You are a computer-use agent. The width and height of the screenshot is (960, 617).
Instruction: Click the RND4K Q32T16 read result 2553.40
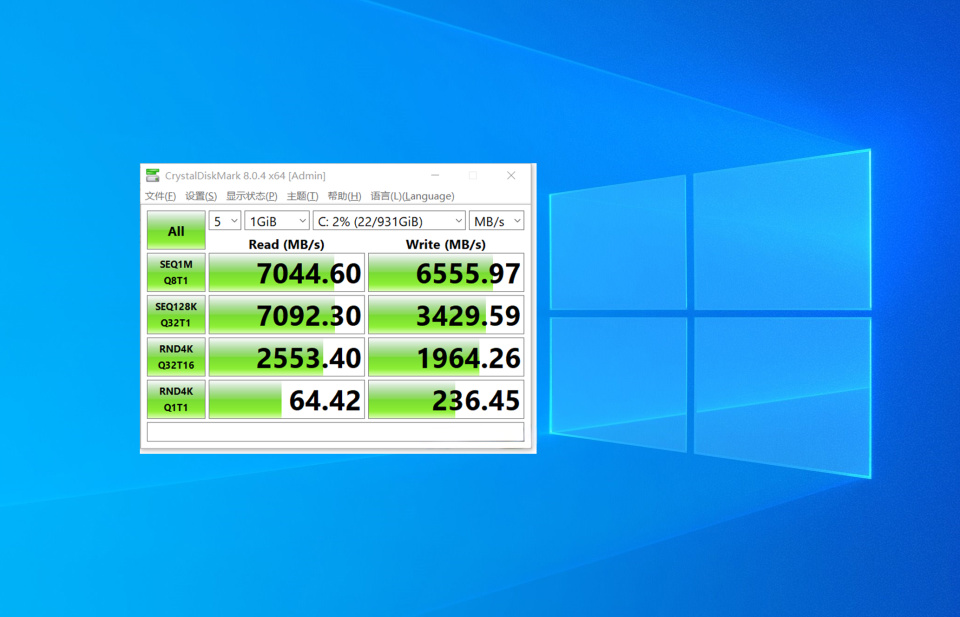tap(287, 357)
